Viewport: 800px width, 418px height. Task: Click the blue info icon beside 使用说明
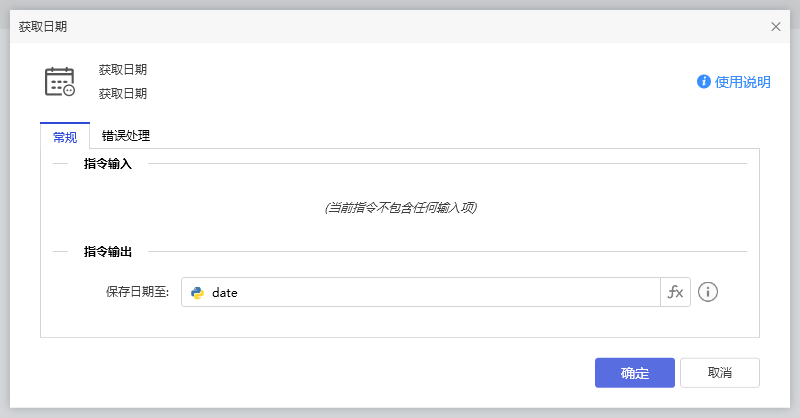coord(704,82)
